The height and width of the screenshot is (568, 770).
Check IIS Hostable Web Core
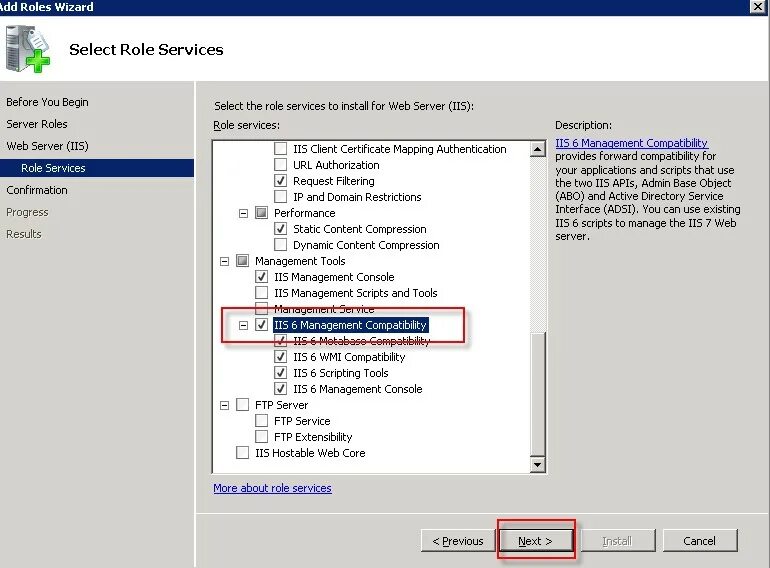coord(242,453)
